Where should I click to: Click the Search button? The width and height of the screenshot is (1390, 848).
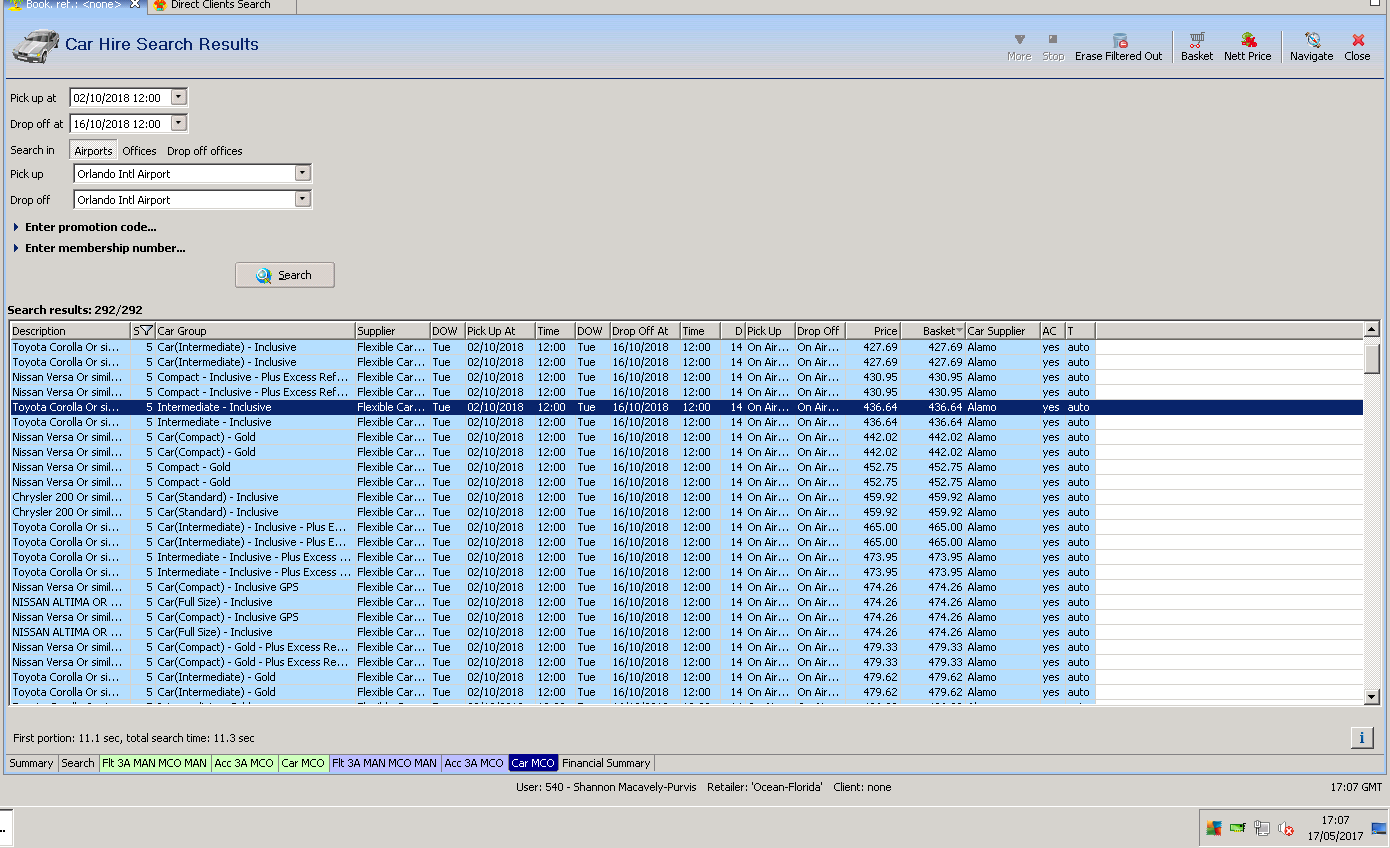(x=284, y=275)
